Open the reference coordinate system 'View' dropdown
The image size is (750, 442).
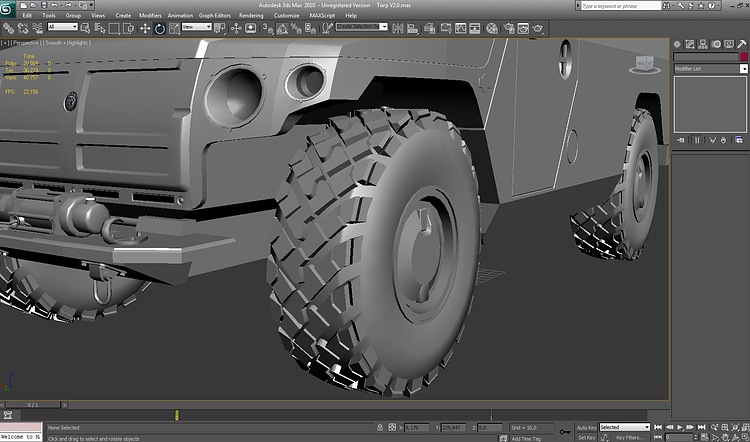(x=197, y=27)
